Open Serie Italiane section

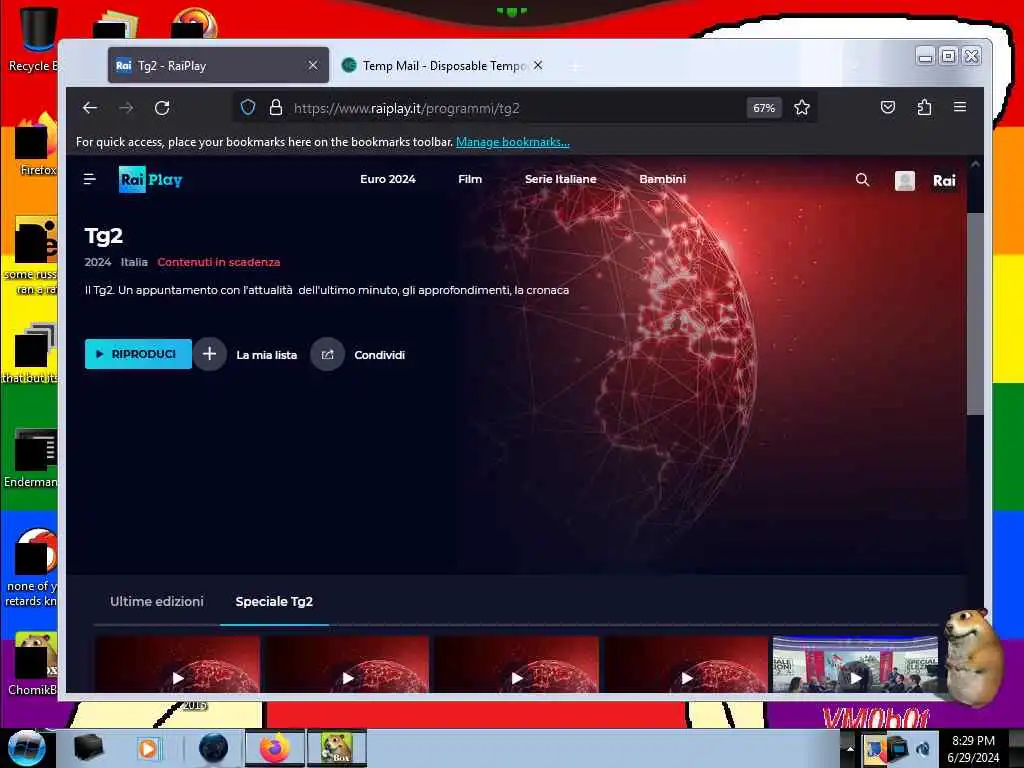560,179
